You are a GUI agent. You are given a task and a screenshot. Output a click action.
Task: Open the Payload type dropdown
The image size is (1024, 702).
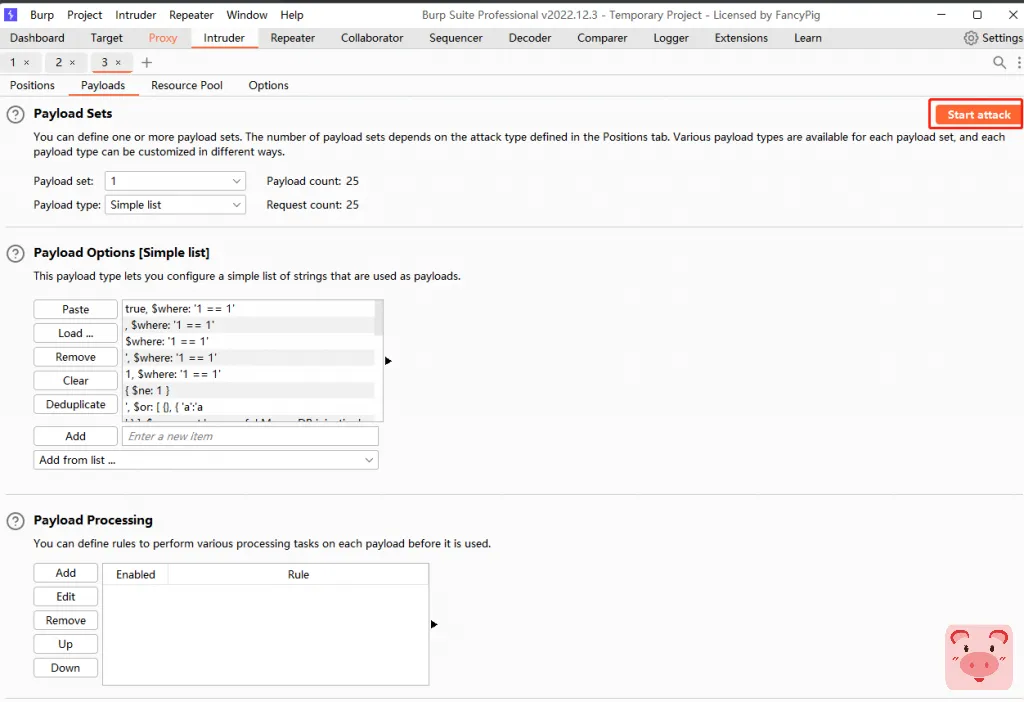[175, 205]
